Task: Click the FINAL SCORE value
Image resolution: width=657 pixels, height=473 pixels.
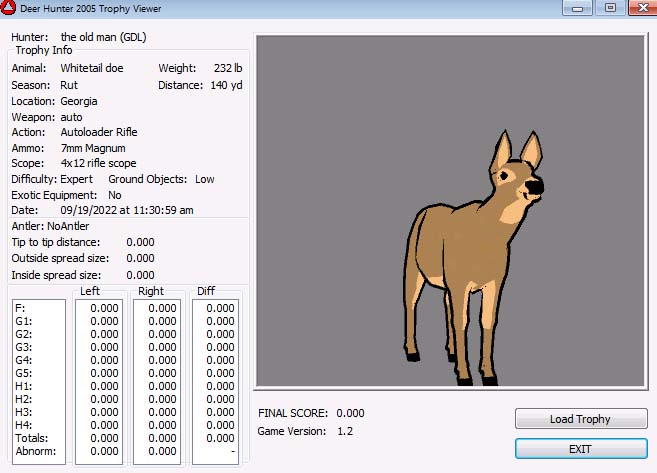Action: click(x=350, y=413)
